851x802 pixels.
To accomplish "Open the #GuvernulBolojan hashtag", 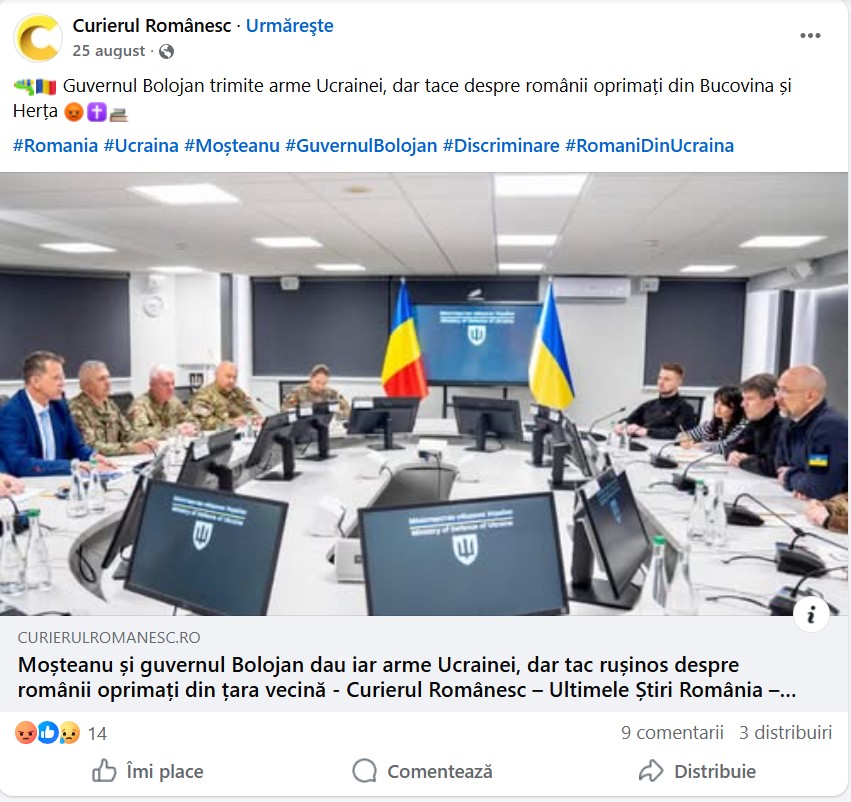I will 361,145.
